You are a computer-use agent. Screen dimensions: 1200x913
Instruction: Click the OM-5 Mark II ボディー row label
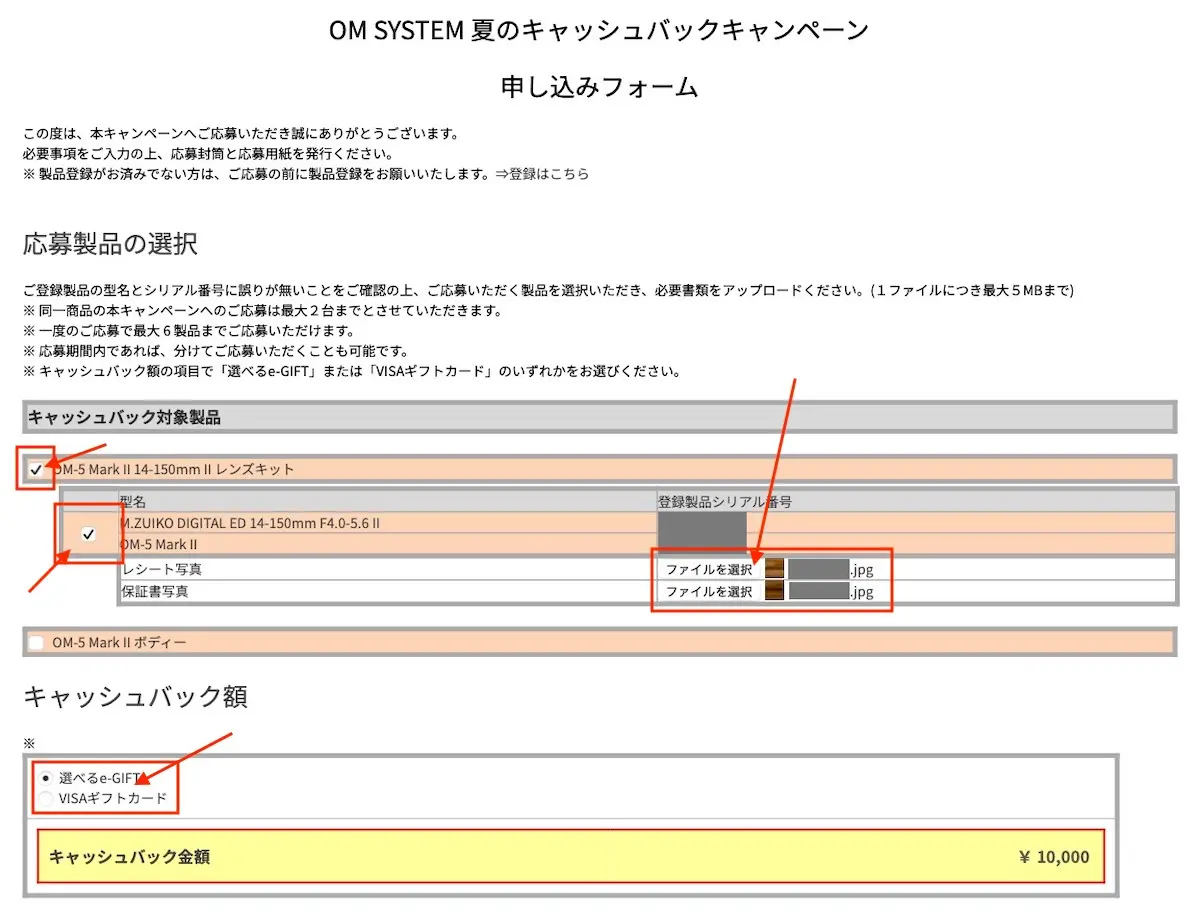pyautogui.click(x=119, y=643)
